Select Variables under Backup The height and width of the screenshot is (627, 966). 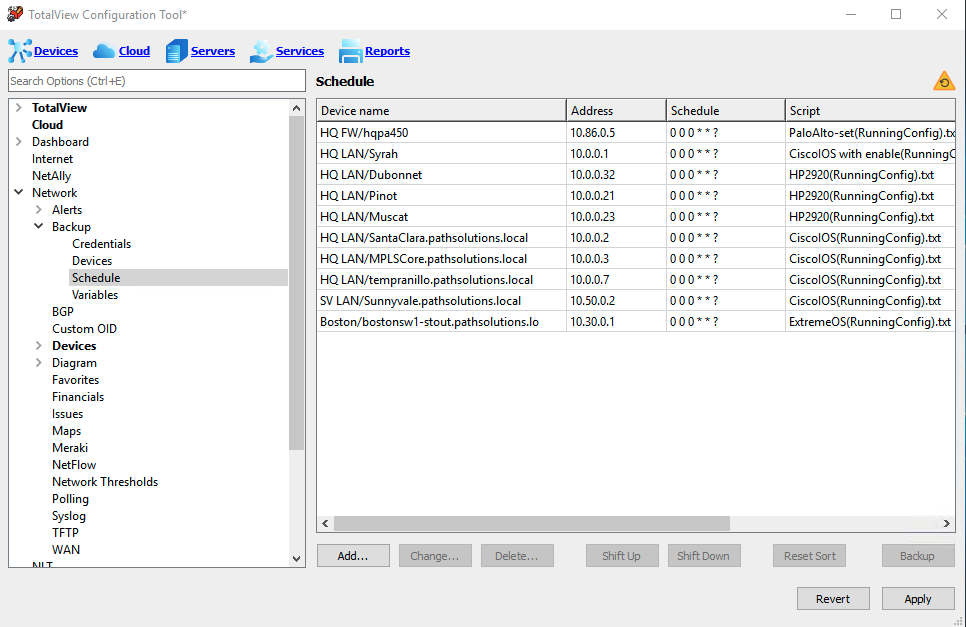click(x=95, y=295)
